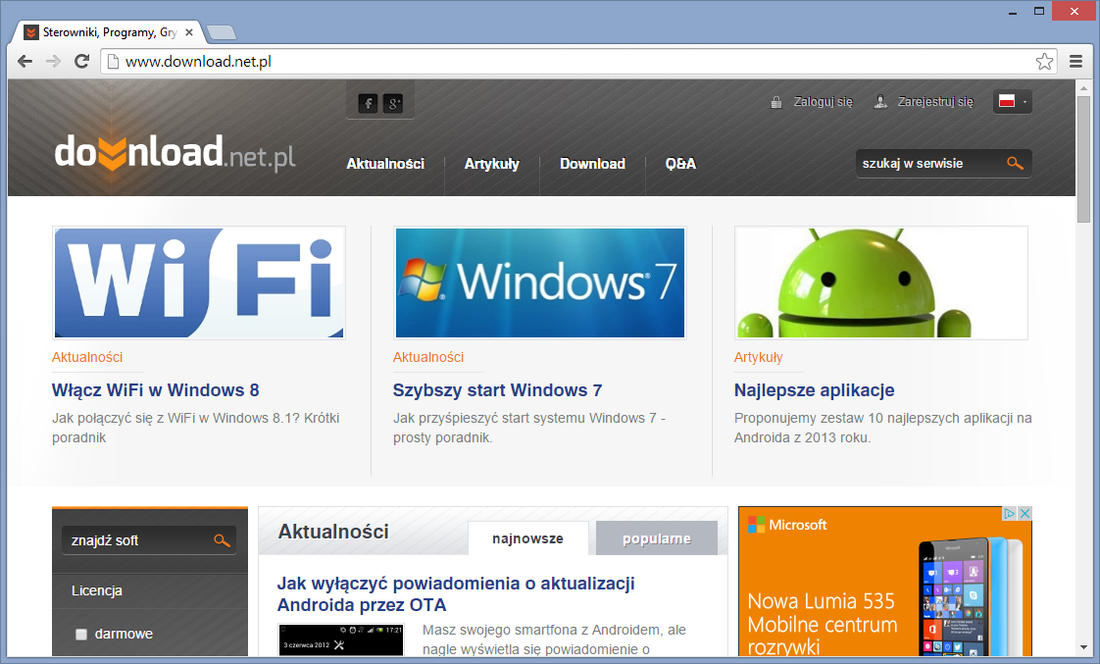The image size is (1100, 664).
Task: Click the Windows 7 banner thumbnail
Action: pyautogui.click(x=539, y=283)
